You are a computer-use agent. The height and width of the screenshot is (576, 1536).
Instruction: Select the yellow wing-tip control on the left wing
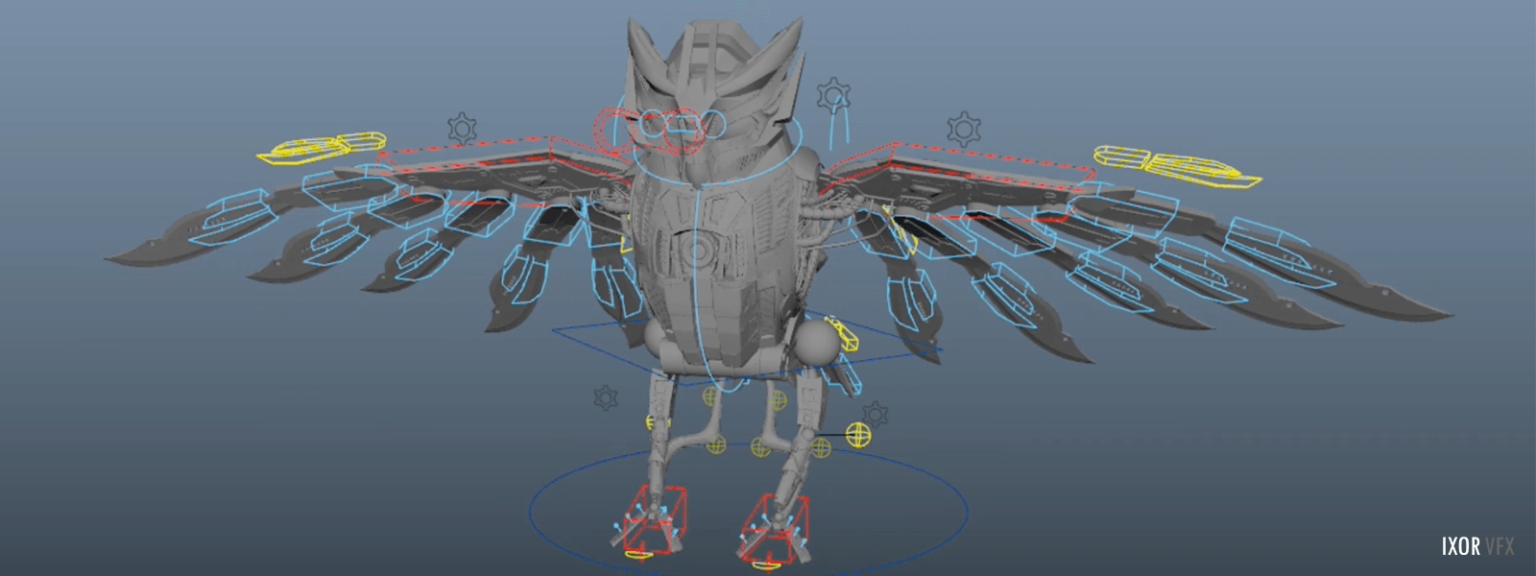[x=321, y=147]
